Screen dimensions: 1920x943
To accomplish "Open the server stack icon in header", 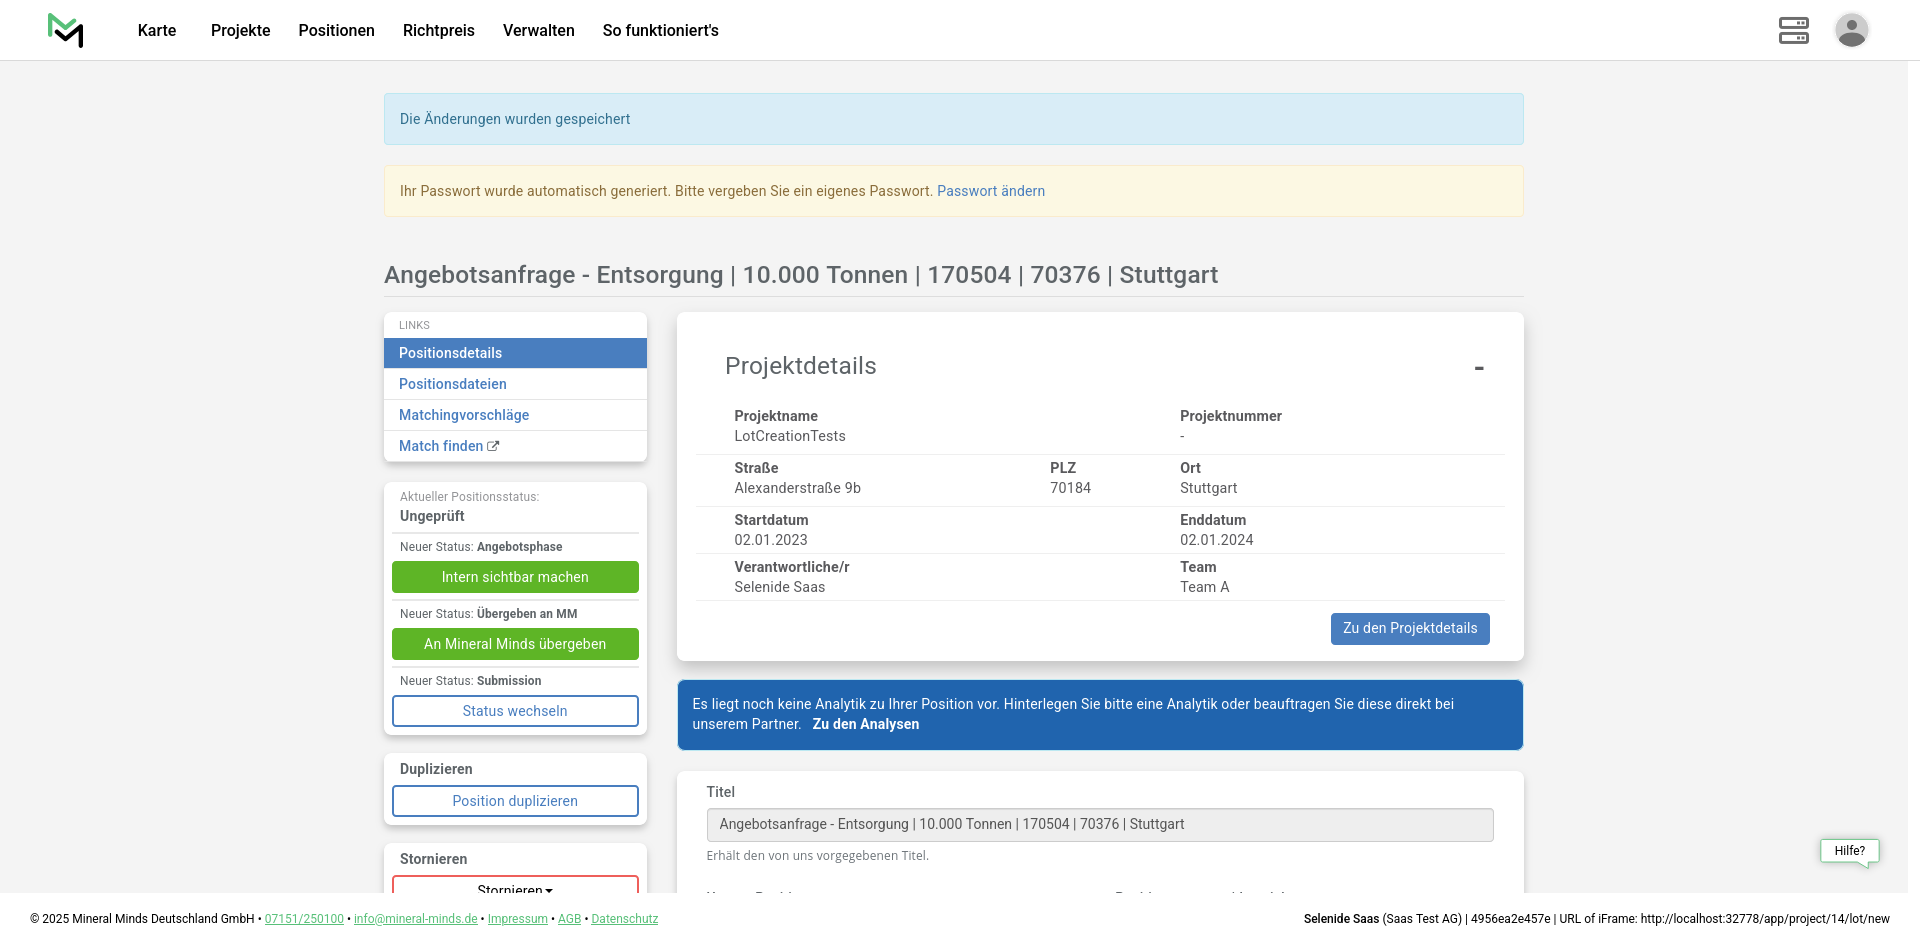I will click(1793, 30).
